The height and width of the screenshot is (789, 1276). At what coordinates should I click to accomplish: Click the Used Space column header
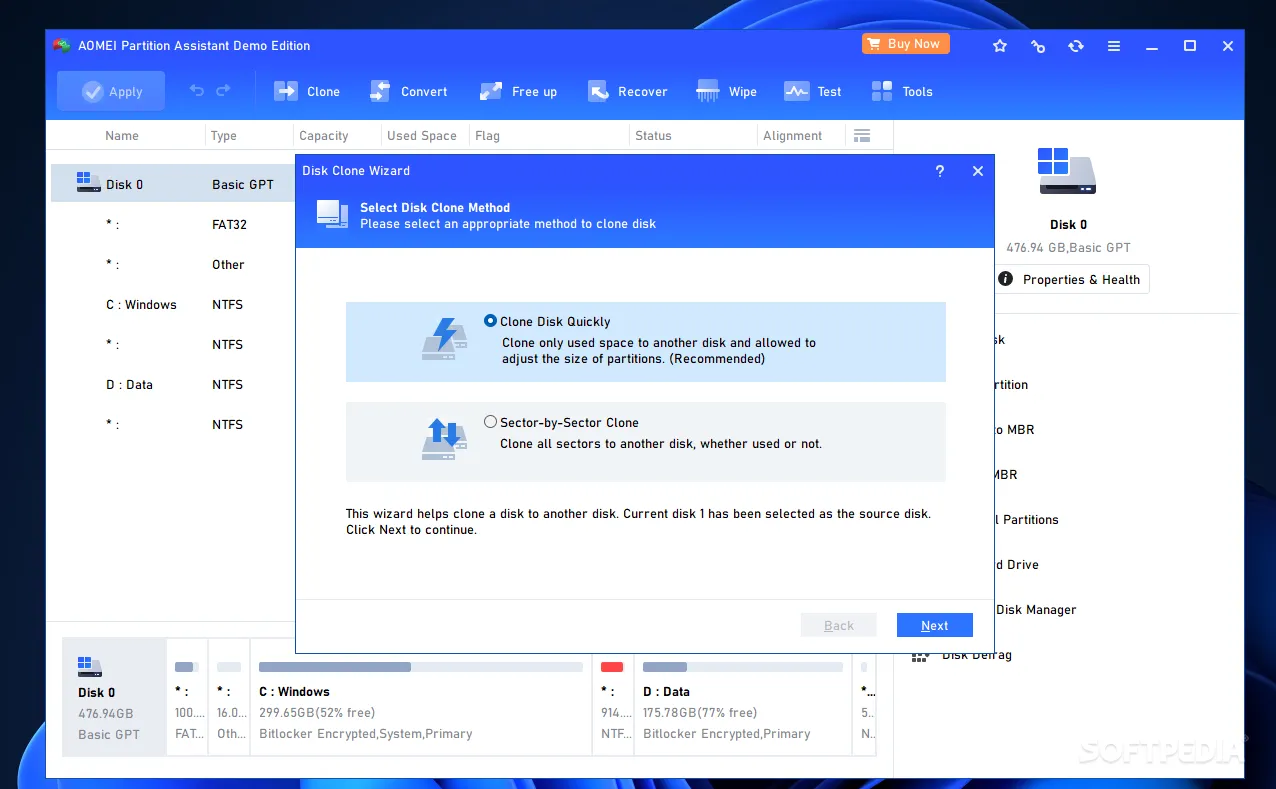(421, 136)
